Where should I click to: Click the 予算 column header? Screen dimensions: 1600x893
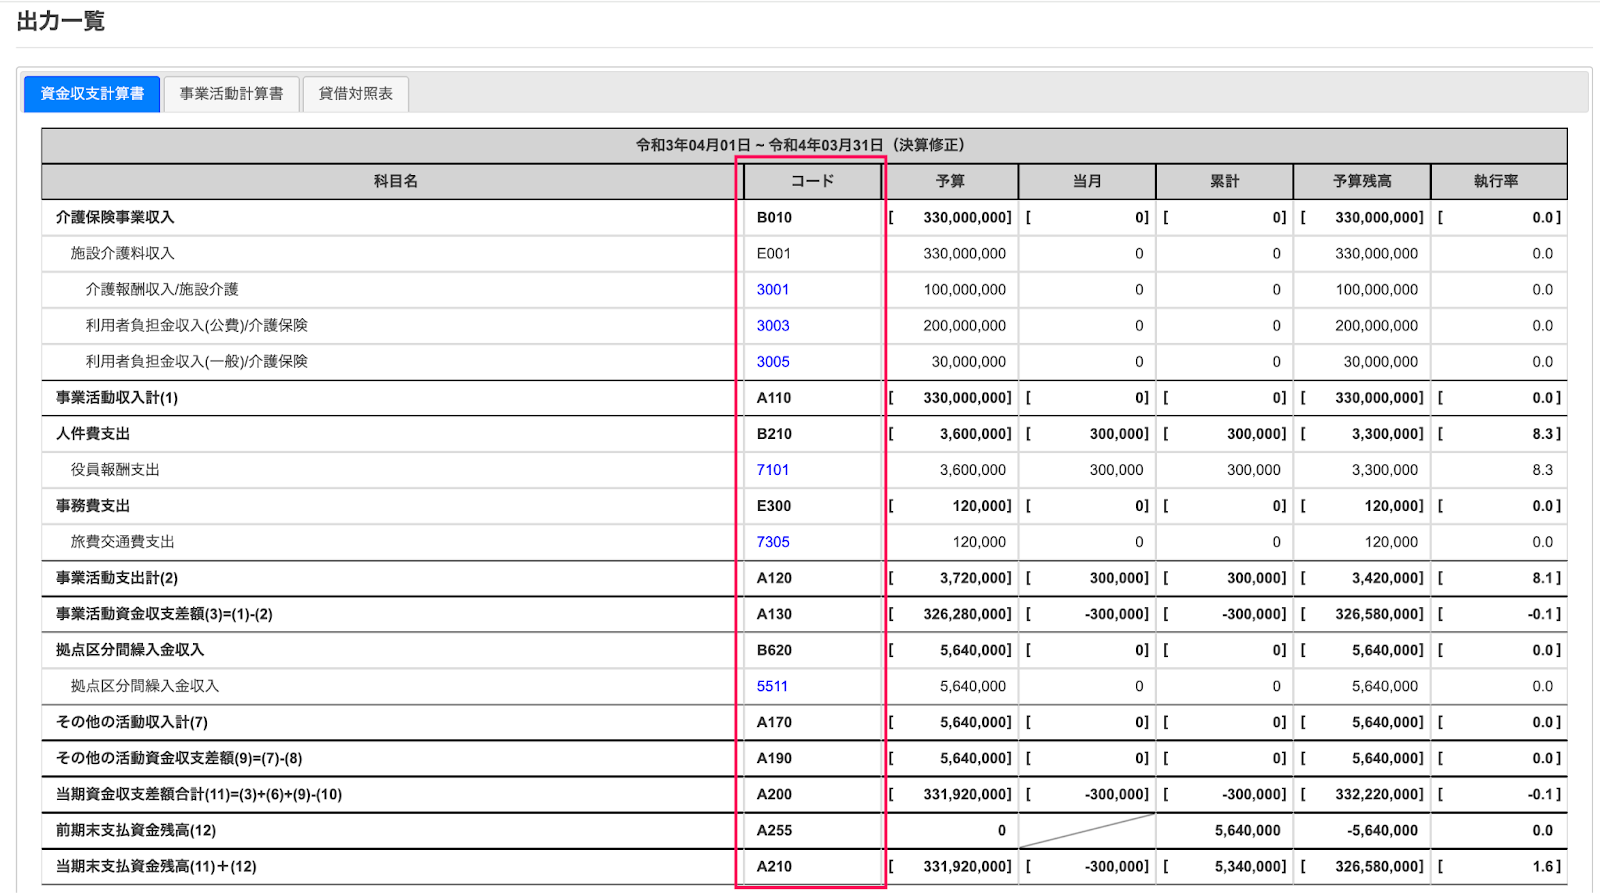click(x=950, y=181)
